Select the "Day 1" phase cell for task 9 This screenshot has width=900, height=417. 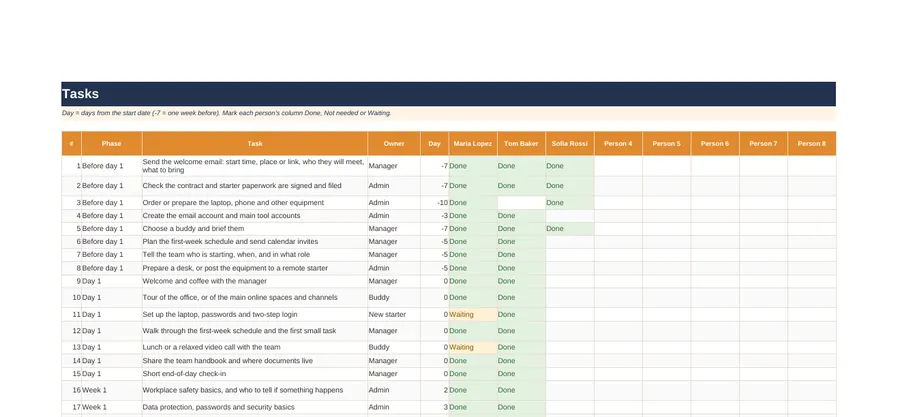[111, 281]
